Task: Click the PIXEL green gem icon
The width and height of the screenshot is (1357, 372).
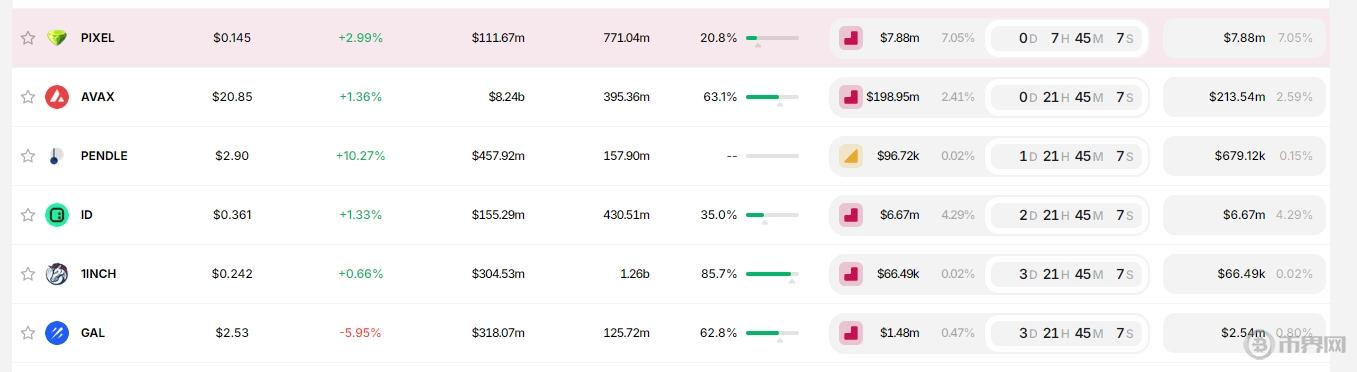Action: point(57,38)
